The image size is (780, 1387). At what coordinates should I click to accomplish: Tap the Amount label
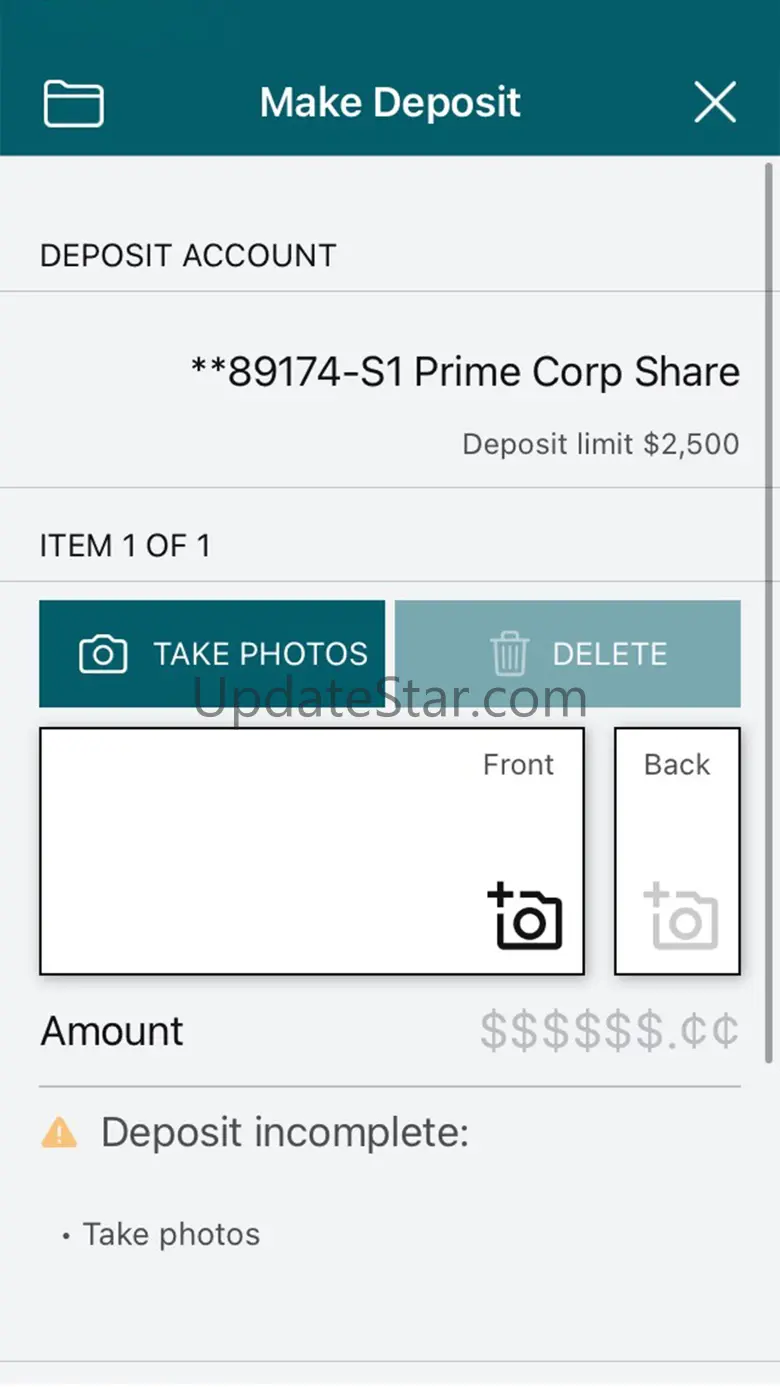tap(112, 1031)
